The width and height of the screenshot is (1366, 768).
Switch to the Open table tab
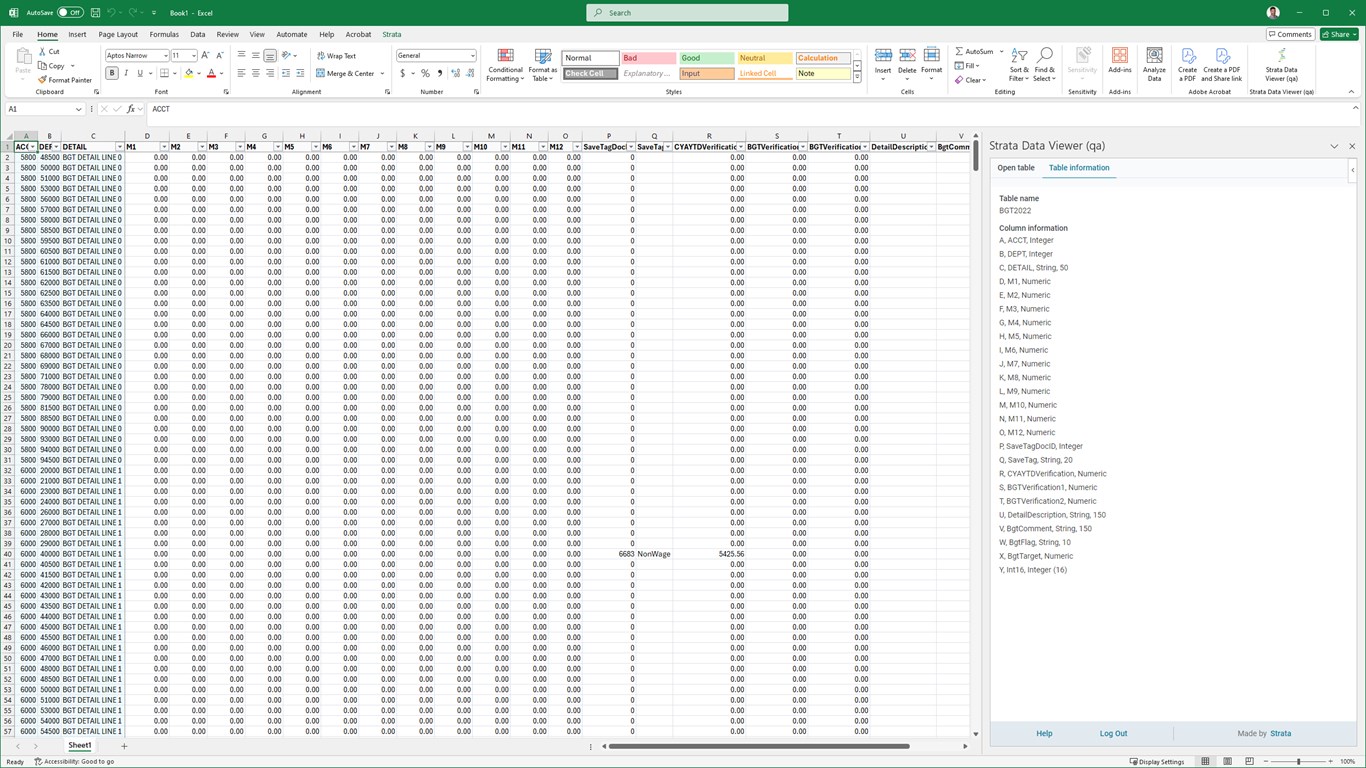[x=1016, y=168]
